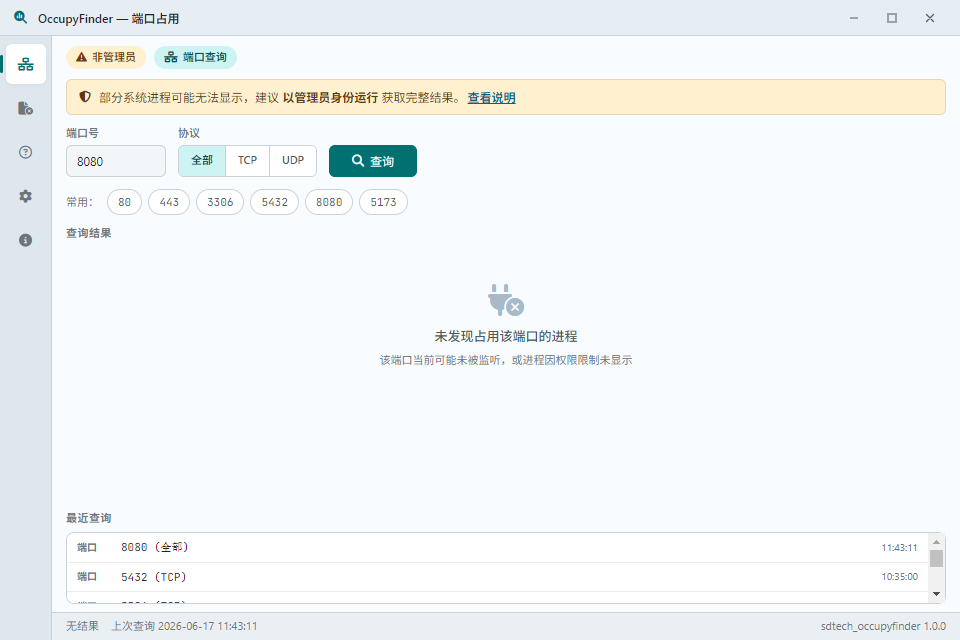
Task: Click the shield icon in the warning banner
Action: pyautogui.click(x=85, y=97)
